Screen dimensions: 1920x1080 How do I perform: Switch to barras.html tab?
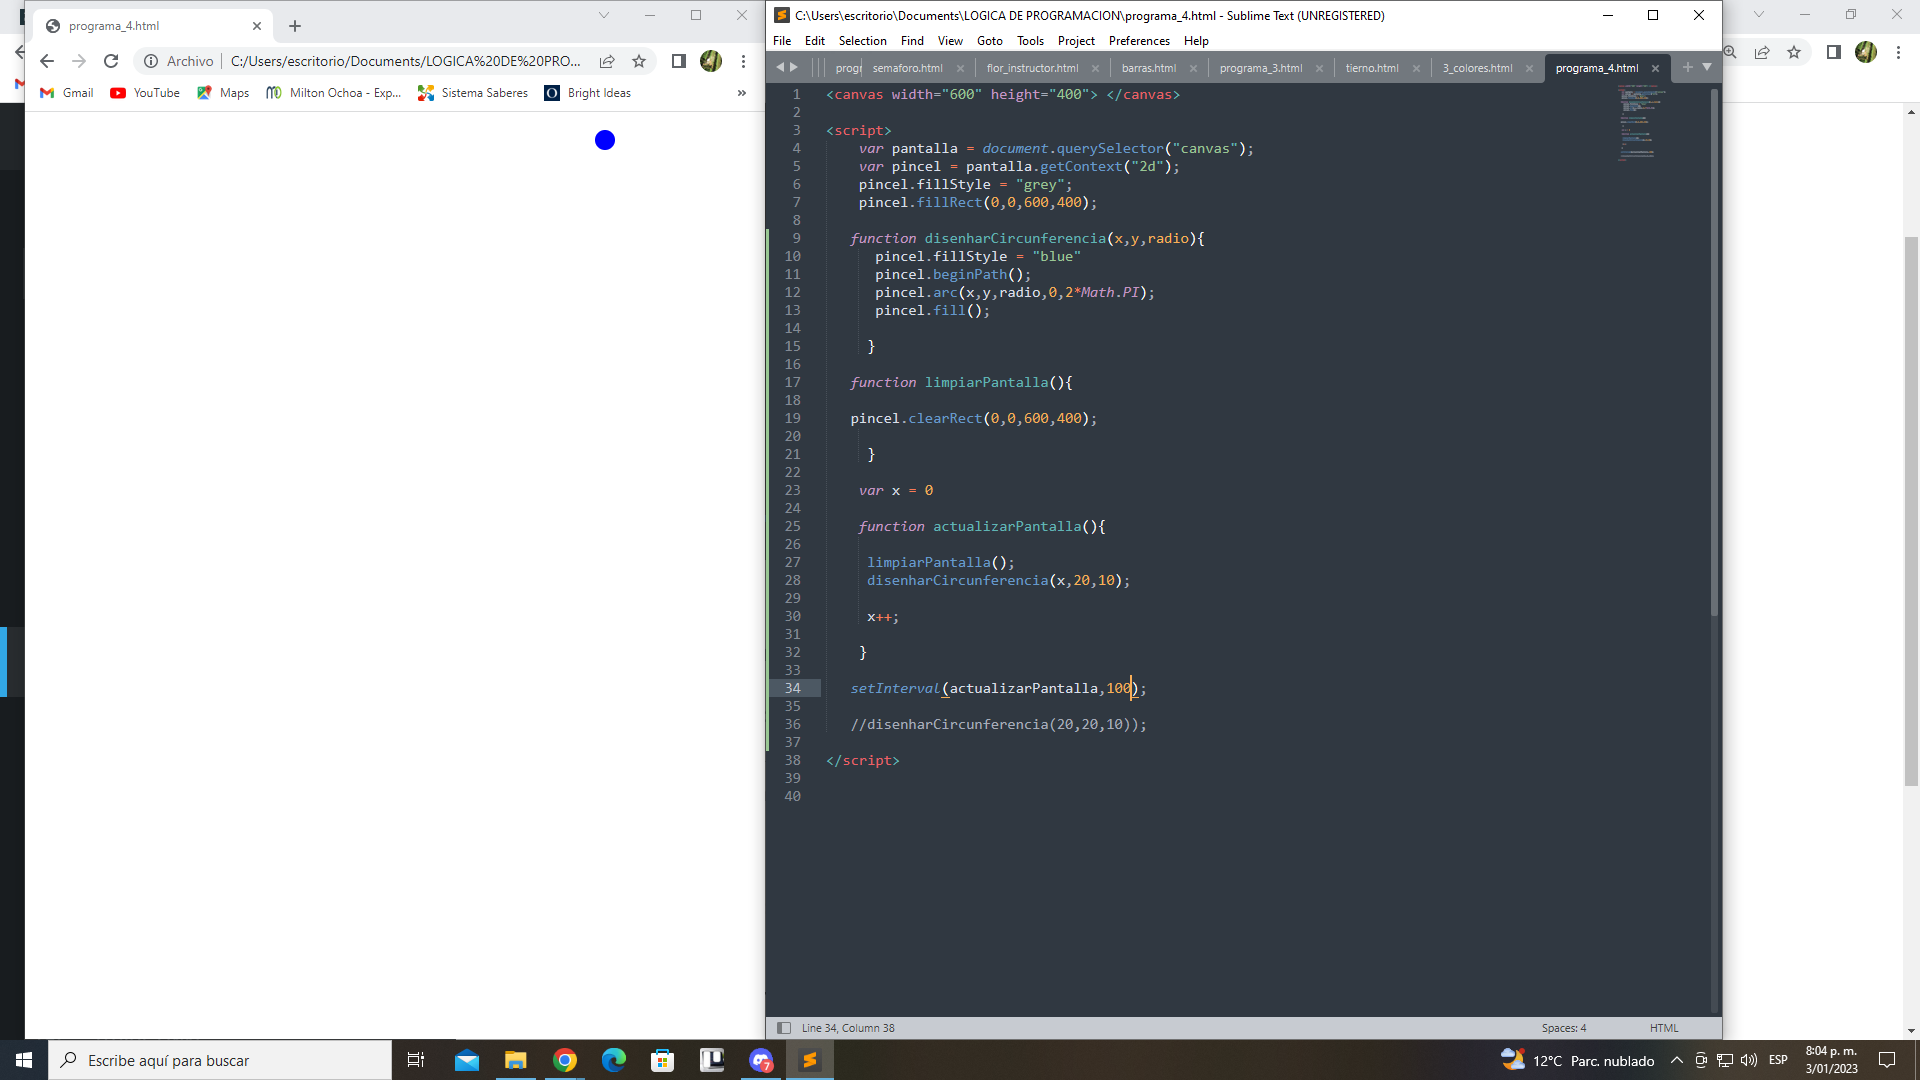[1149, 68]
